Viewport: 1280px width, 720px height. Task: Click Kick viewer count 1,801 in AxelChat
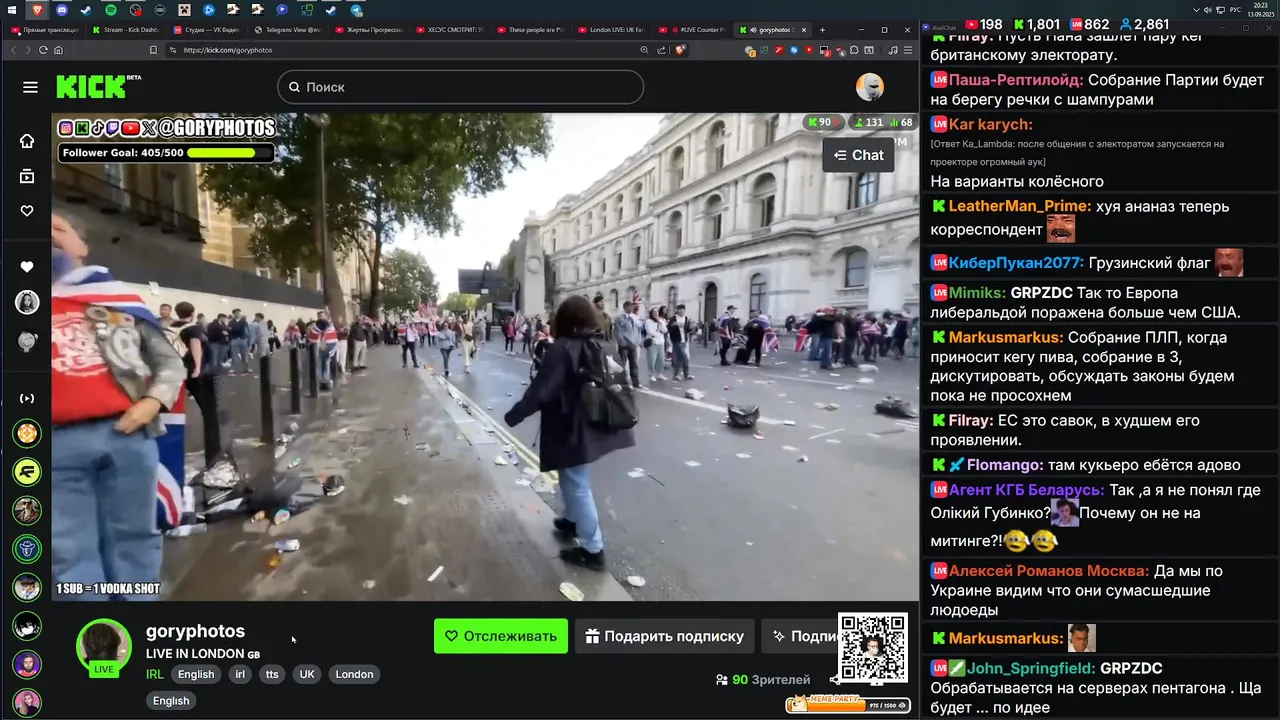coord(1036,24)
